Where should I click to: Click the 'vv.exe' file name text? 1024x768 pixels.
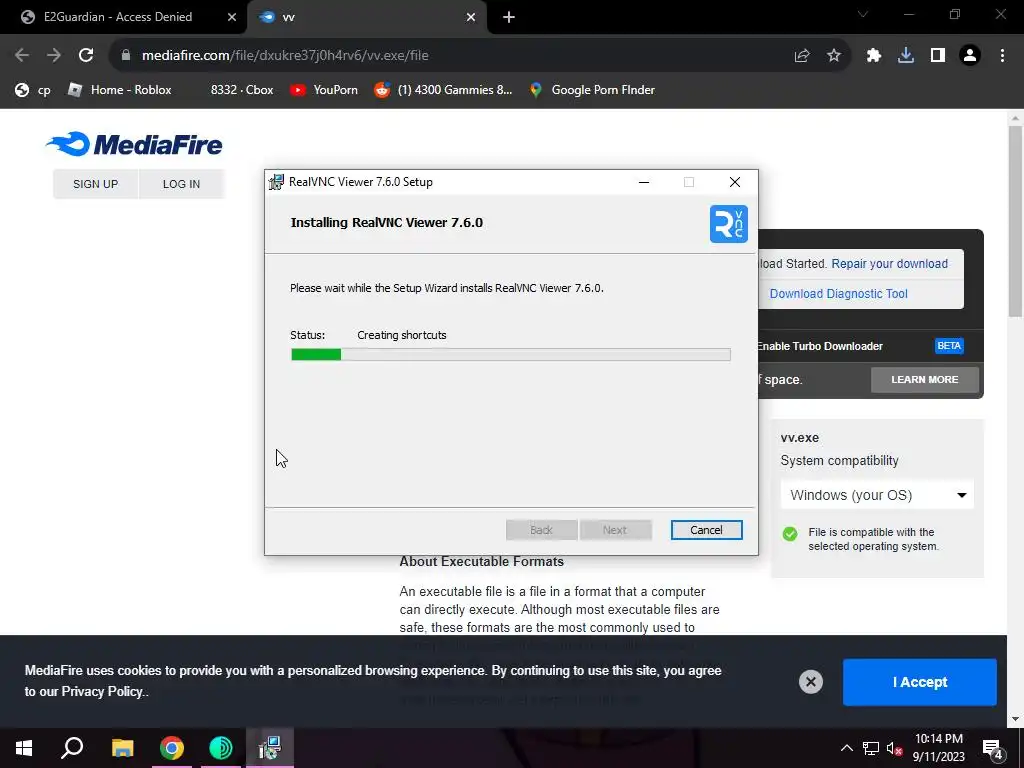click(799, 438)
